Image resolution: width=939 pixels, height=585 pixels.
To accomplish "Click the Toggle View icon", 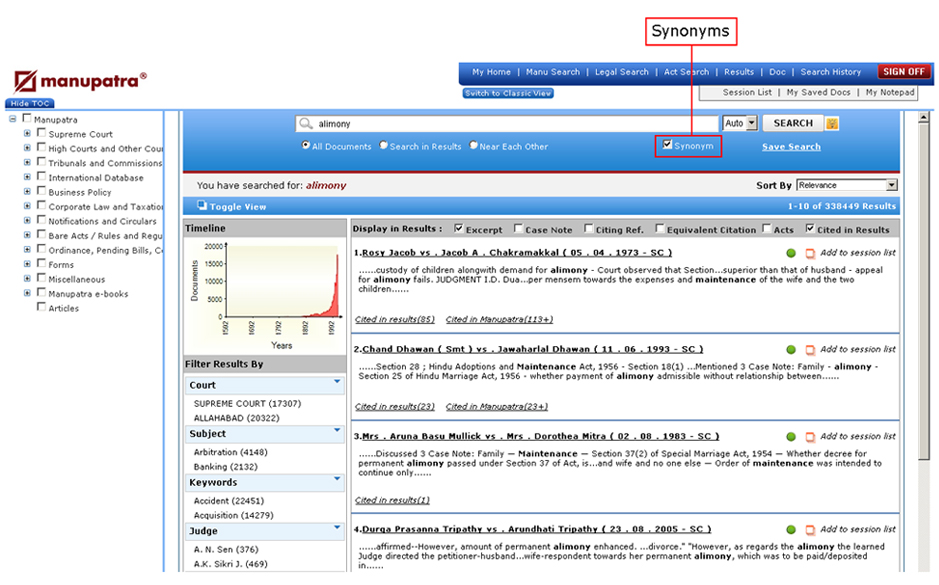I will point(202,205).
